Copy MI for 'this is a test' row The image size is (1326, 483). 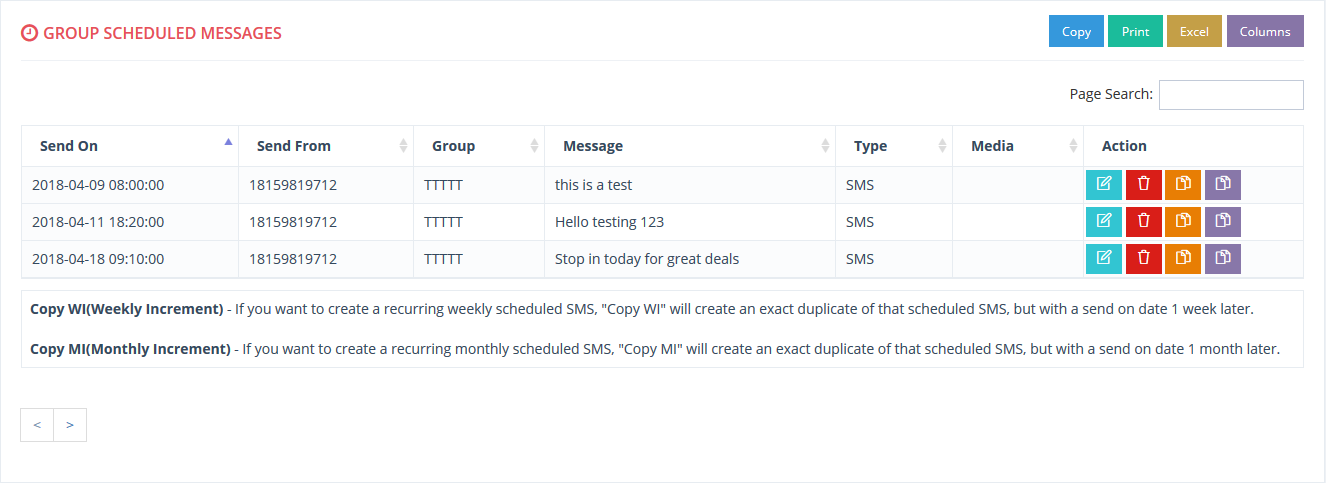coord(1223,185)
